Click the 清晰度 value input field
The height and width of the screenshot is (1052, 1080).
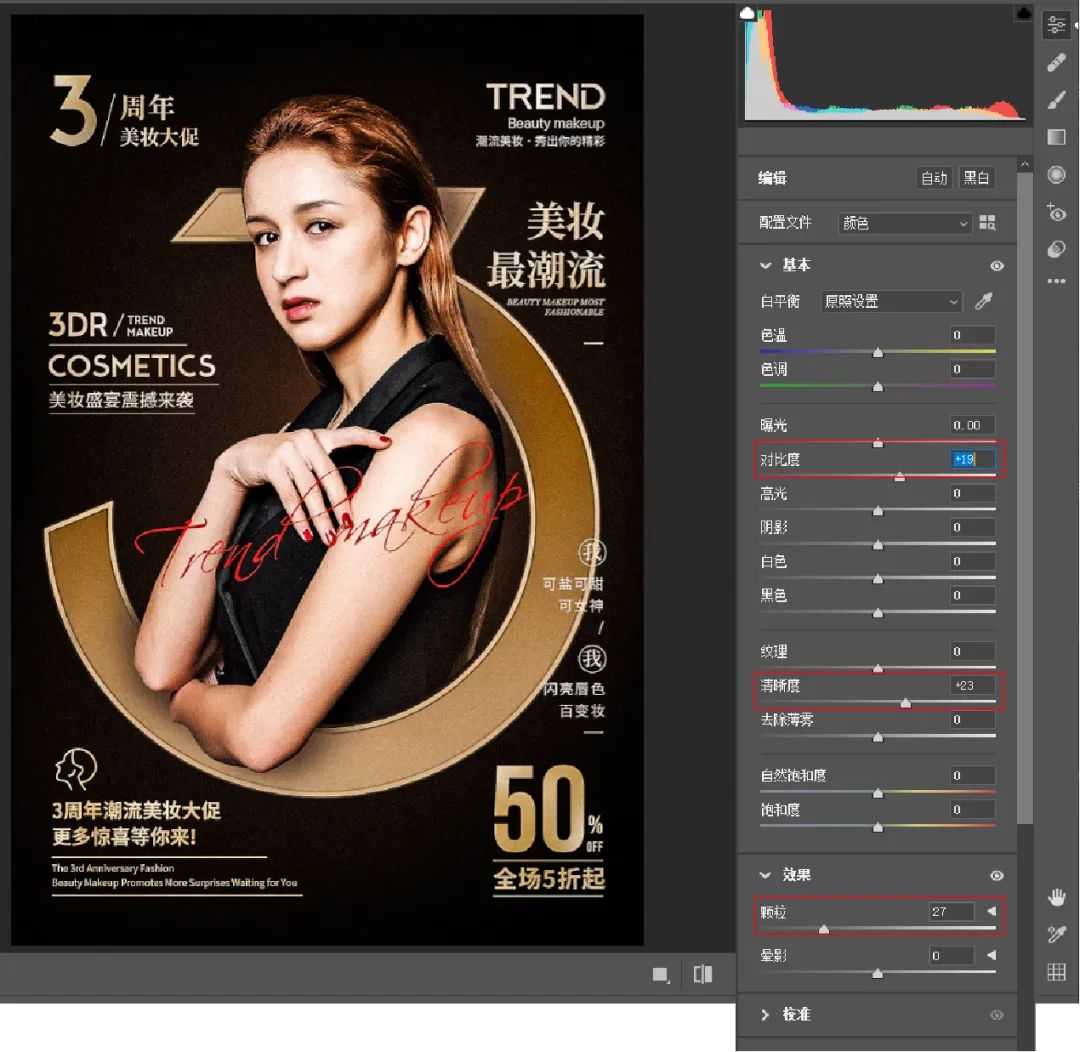tap(972, 685)
